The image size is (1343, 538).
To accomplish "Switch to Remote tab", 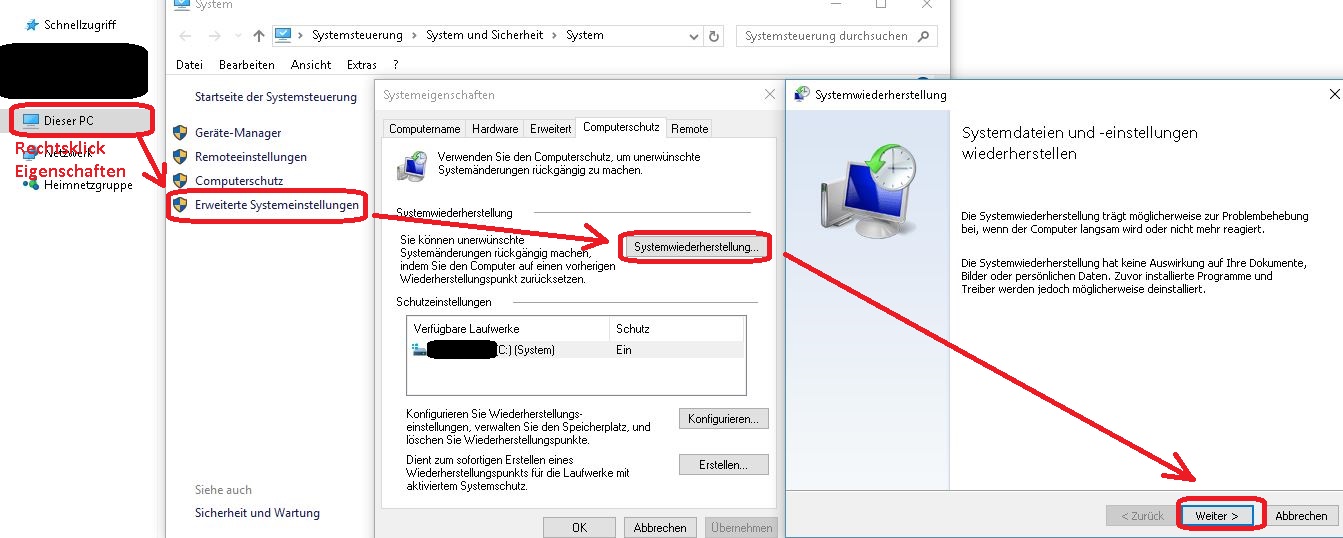I will (690, 129).
